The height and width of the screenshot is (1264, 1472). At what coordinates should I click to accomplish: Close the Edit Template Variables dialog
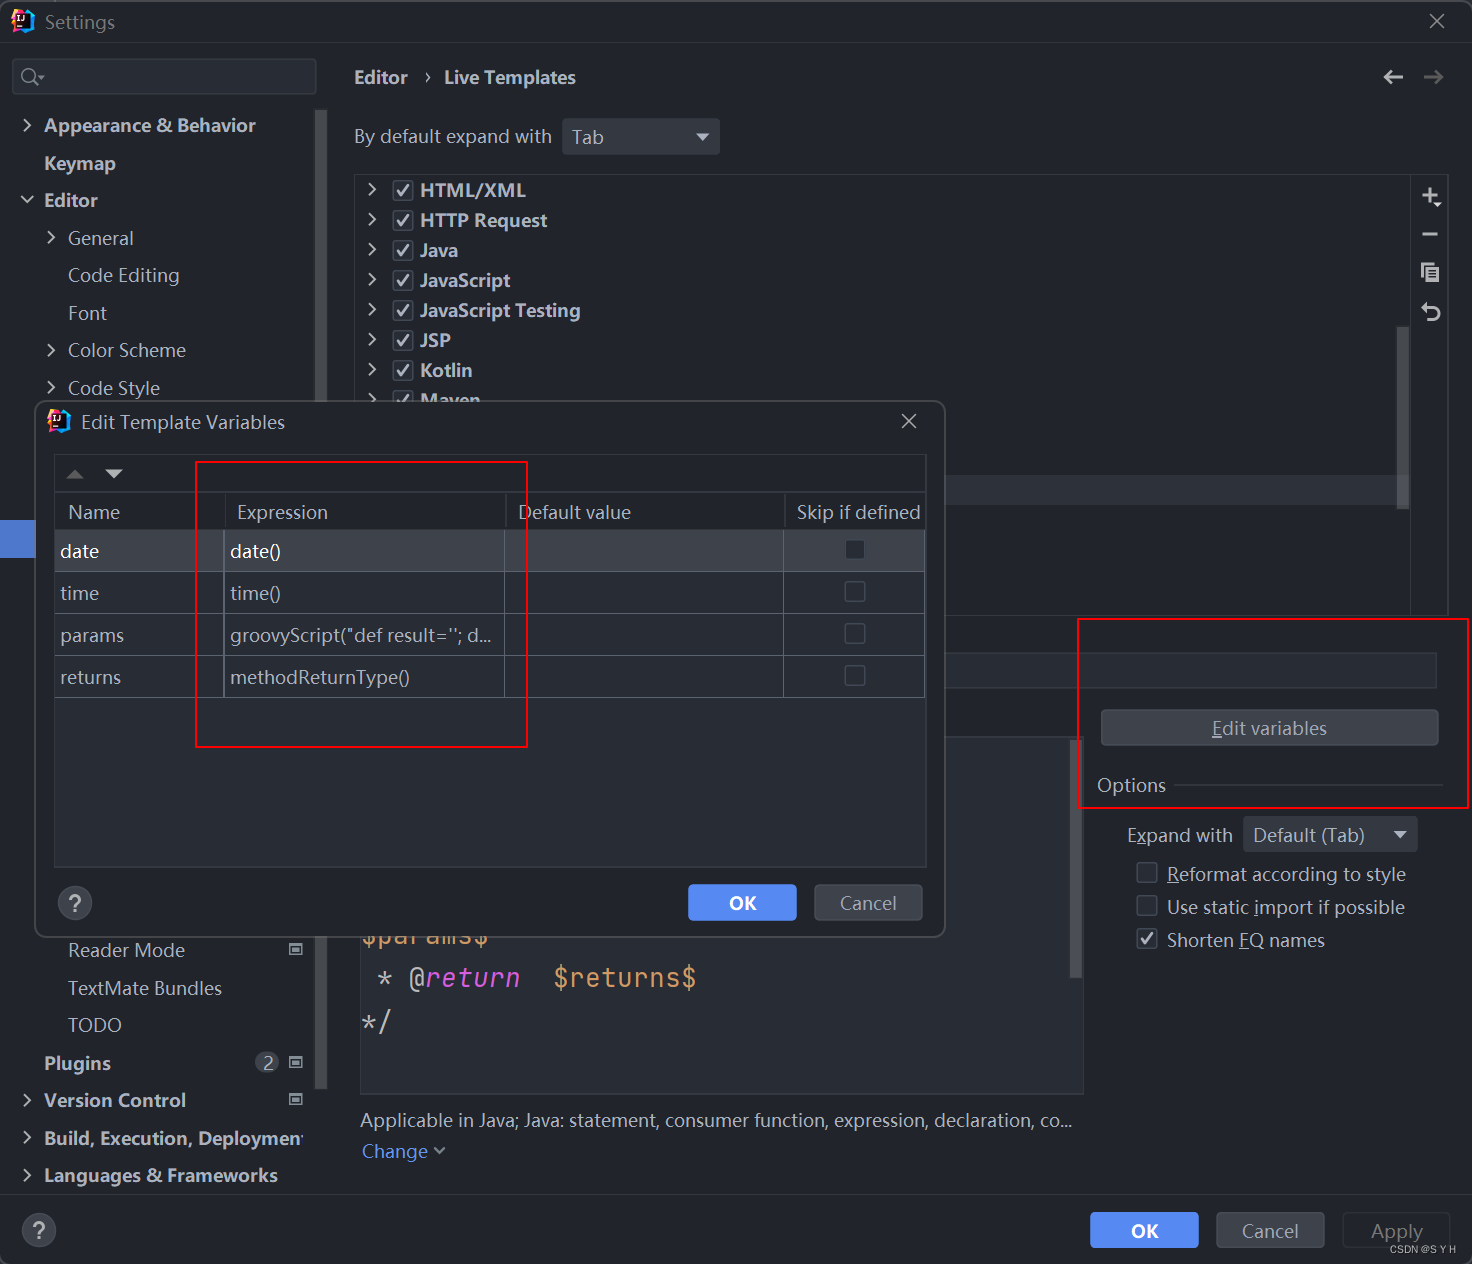(909, 421)
